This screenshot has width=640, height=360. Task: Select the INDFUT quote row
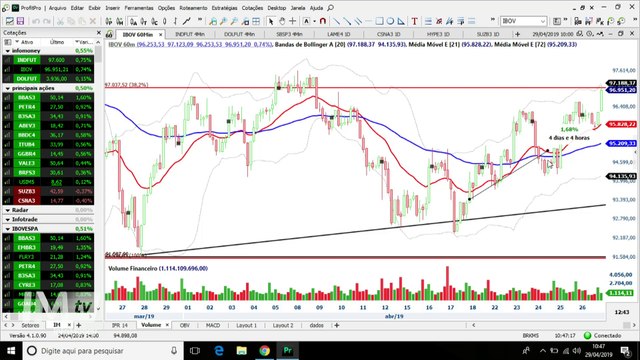(x=48, y=60)
